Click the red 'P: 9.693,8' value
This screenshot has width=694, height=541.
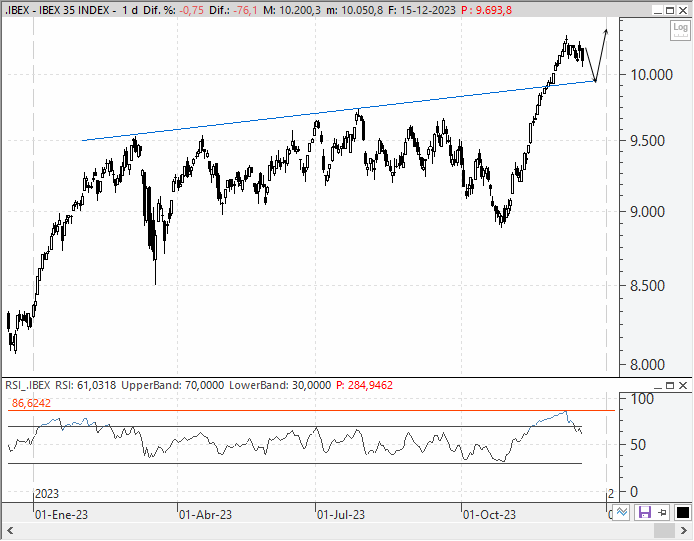(486, 10)
